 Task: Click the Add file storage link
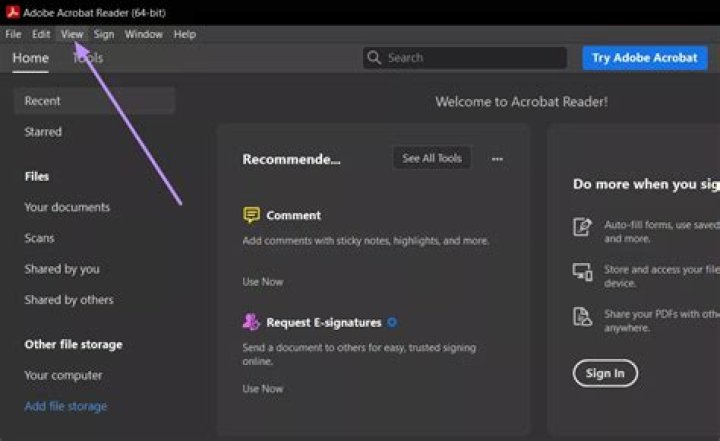tap(66, 406)
